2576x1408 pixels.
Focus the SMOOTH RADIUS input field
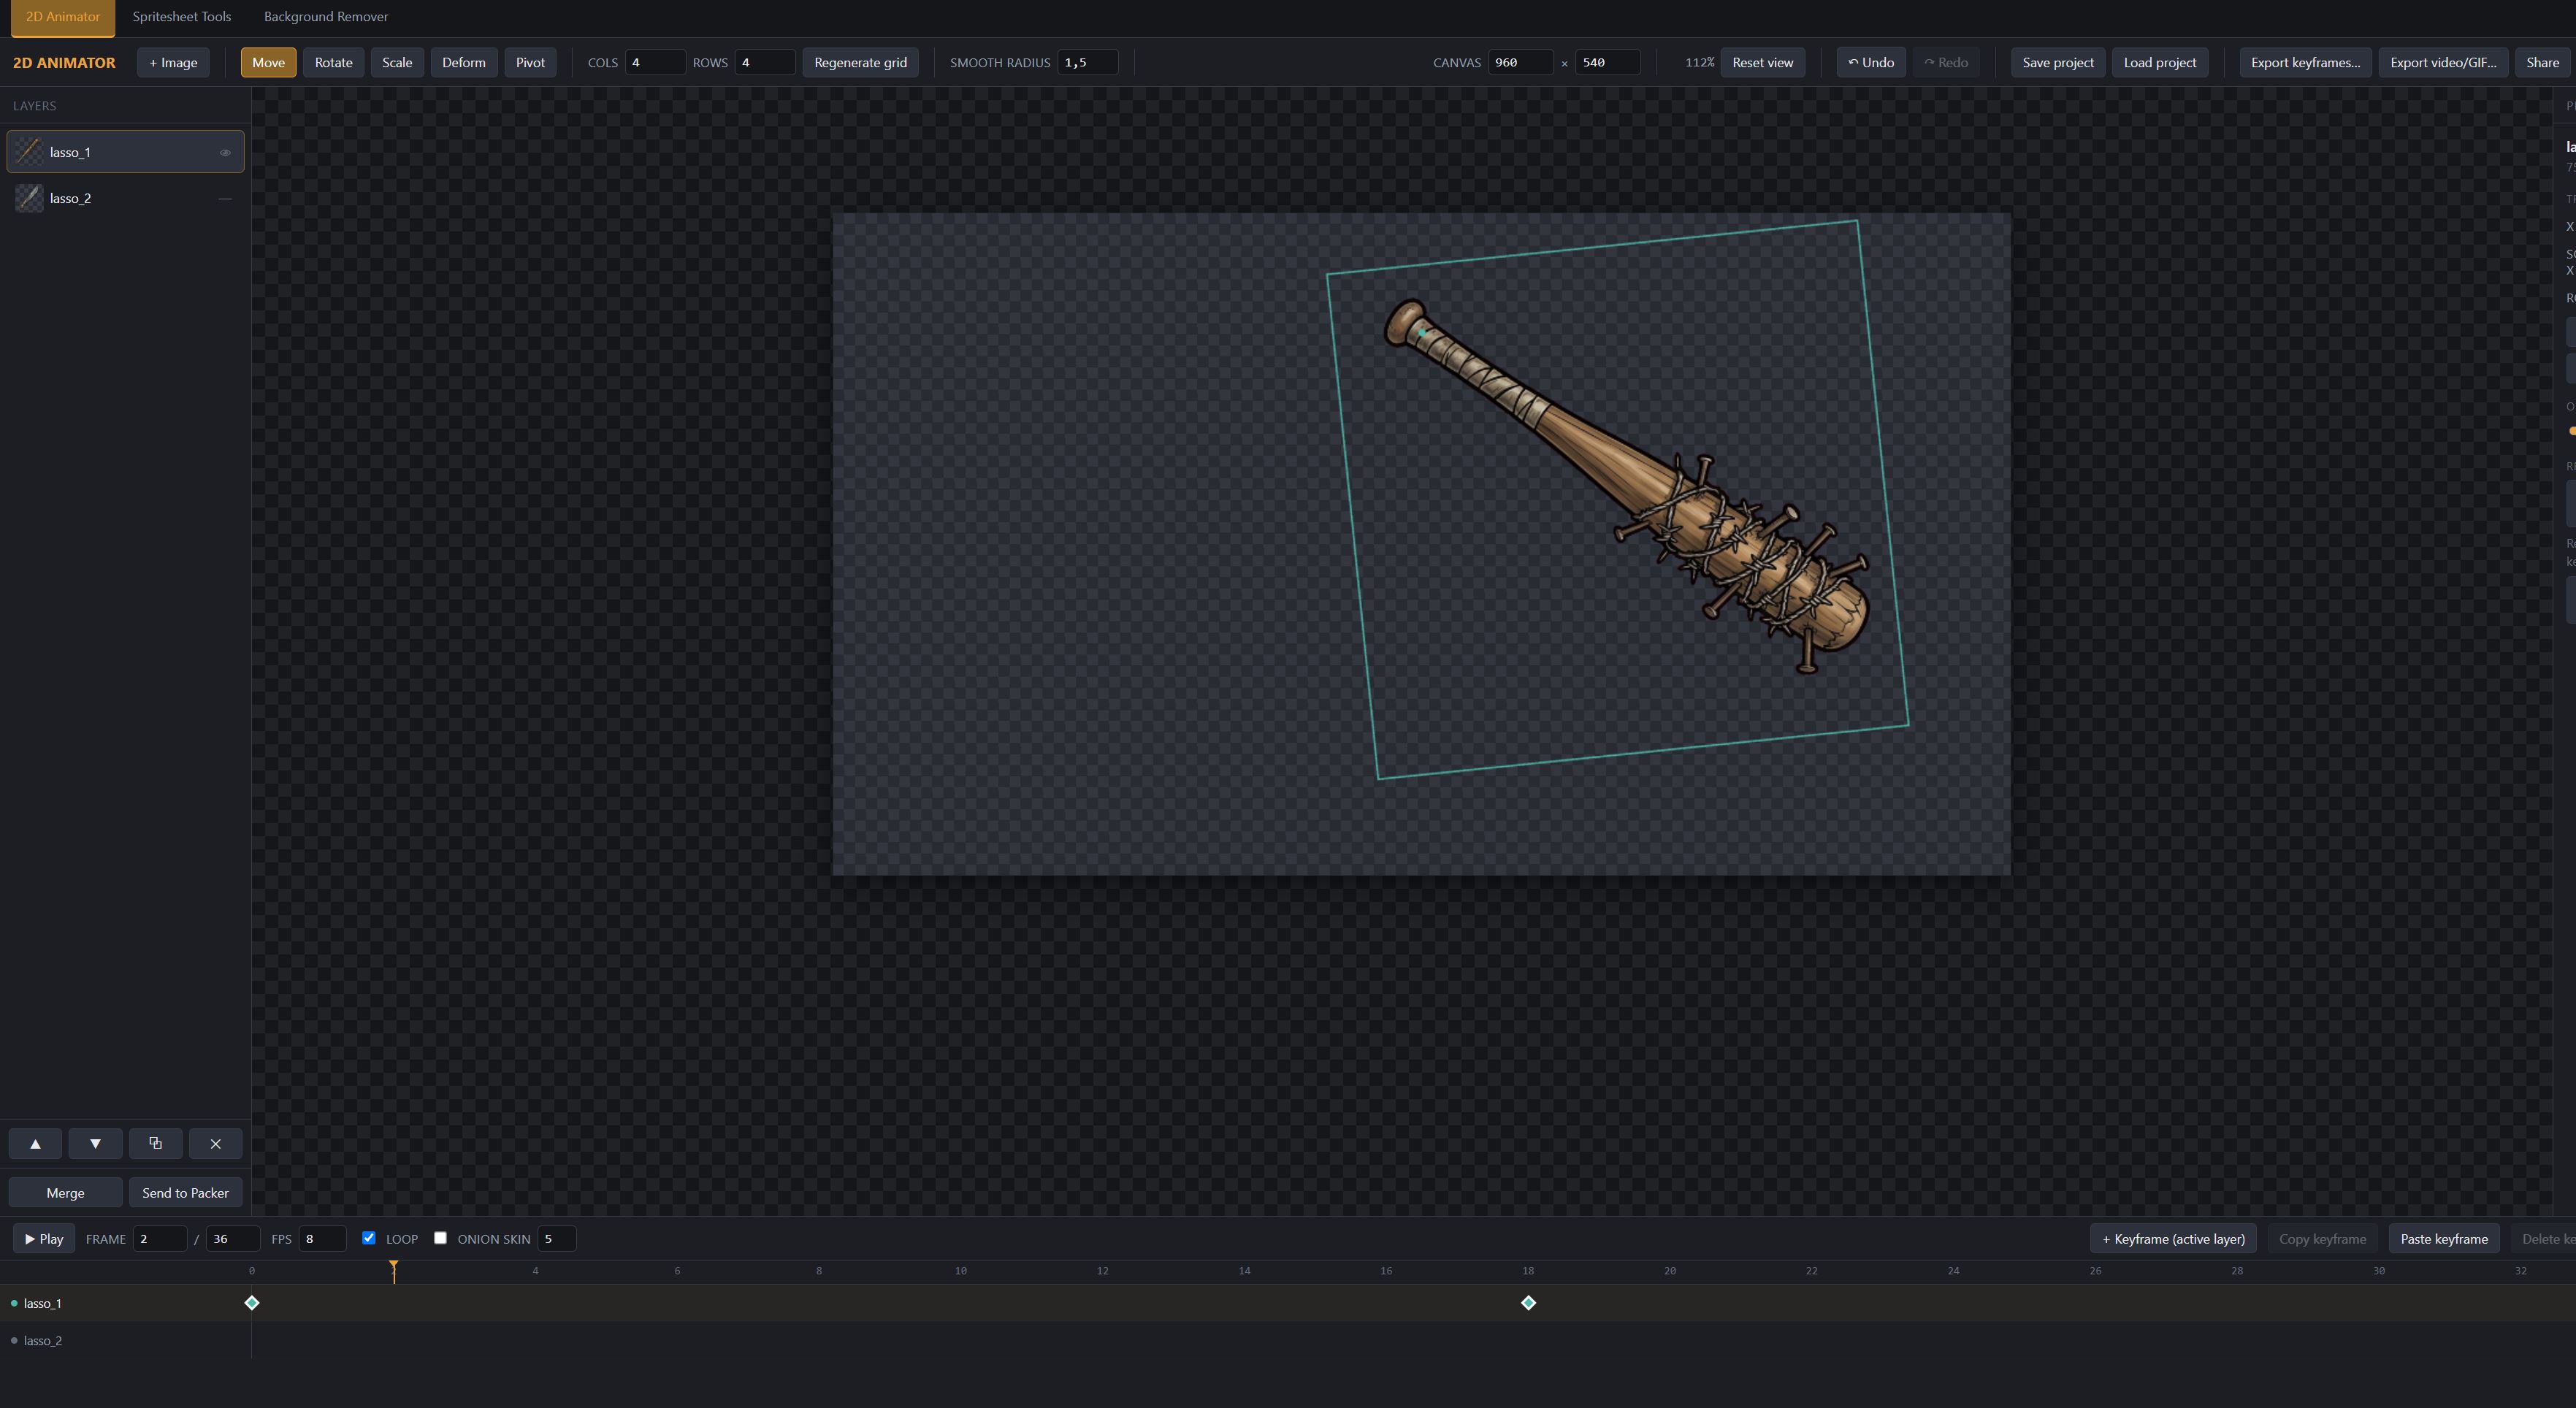click(x=1088, y=62)
